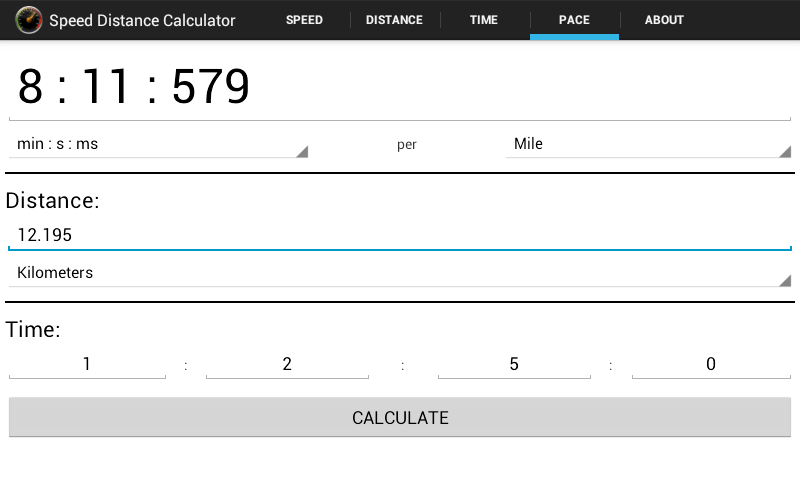Click the Speed Distance Calculator title
Viewport: 800px width, 480px height.
coord(142,20)
